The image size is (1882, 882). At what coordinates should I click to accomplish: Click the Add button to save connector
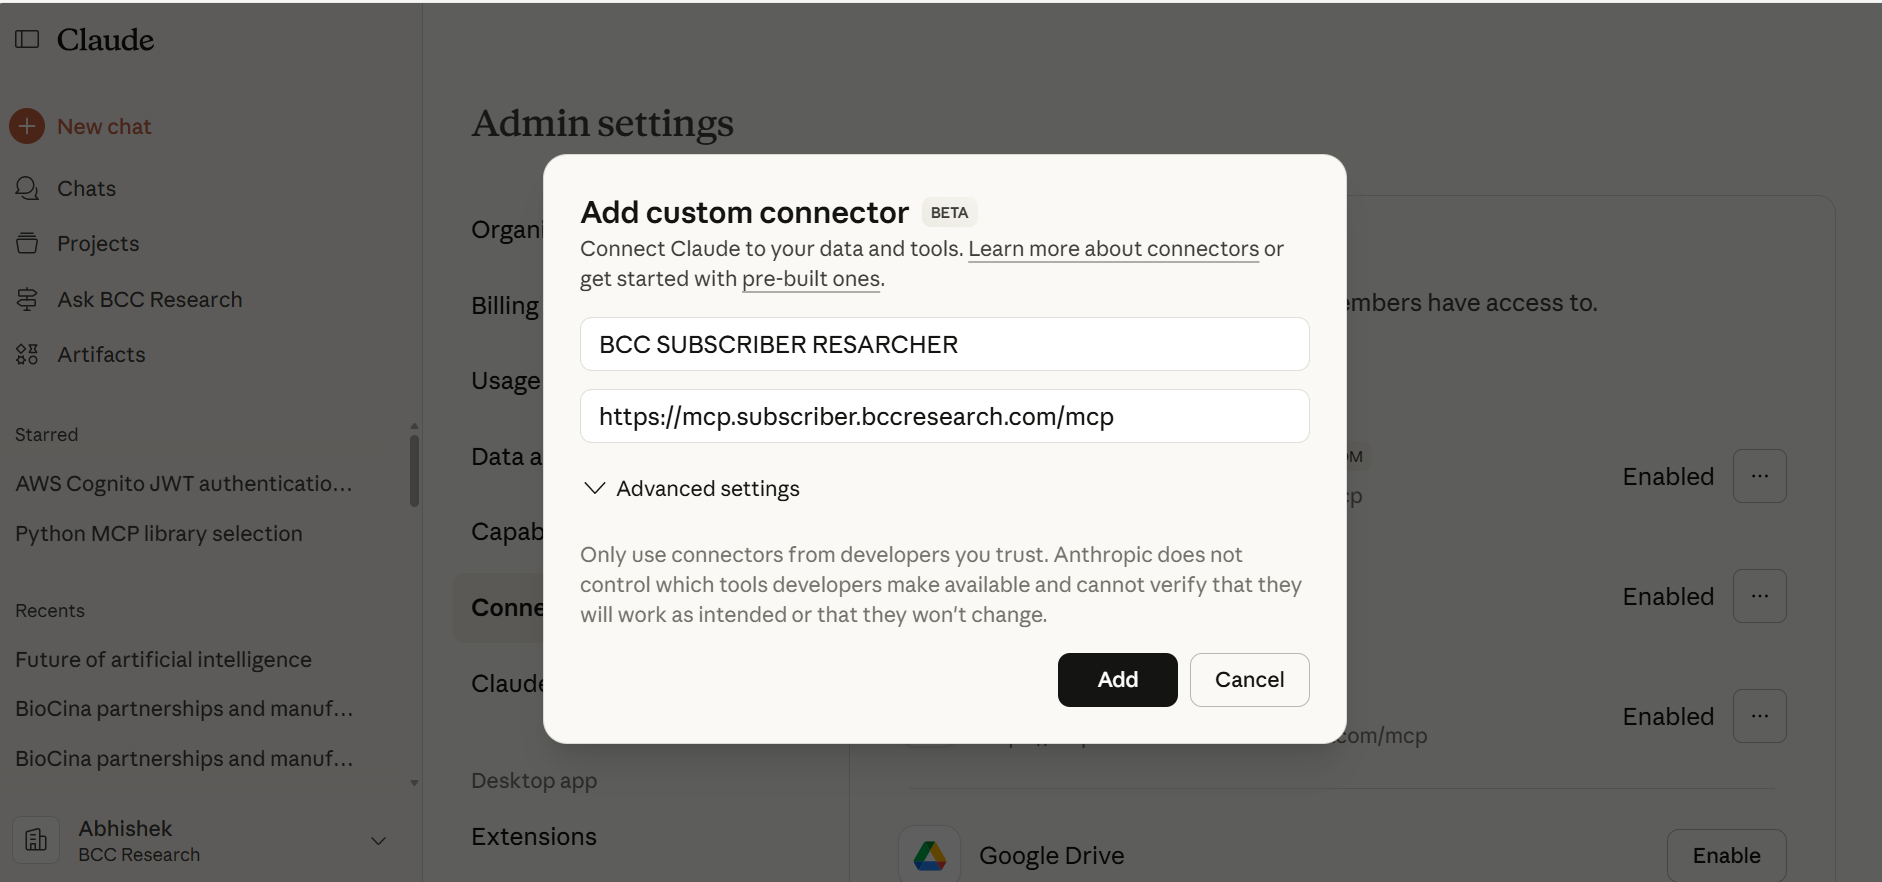[x=1117, y=679]
